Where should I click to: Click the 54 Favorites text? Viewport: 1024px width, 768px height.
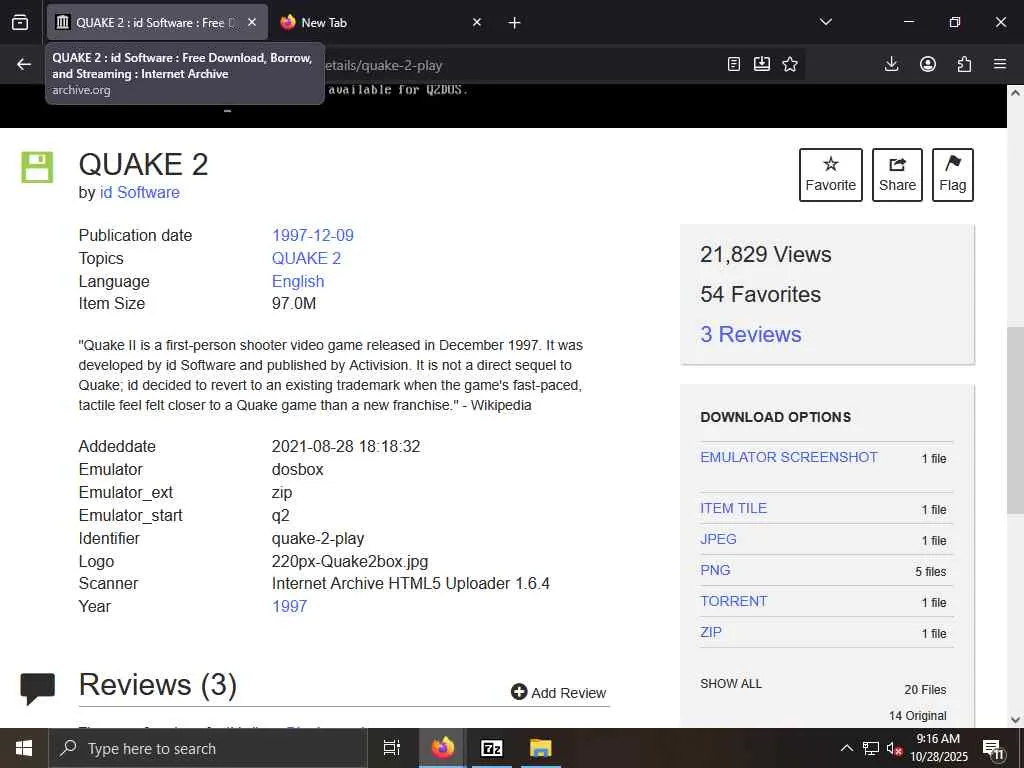point(760,294)
